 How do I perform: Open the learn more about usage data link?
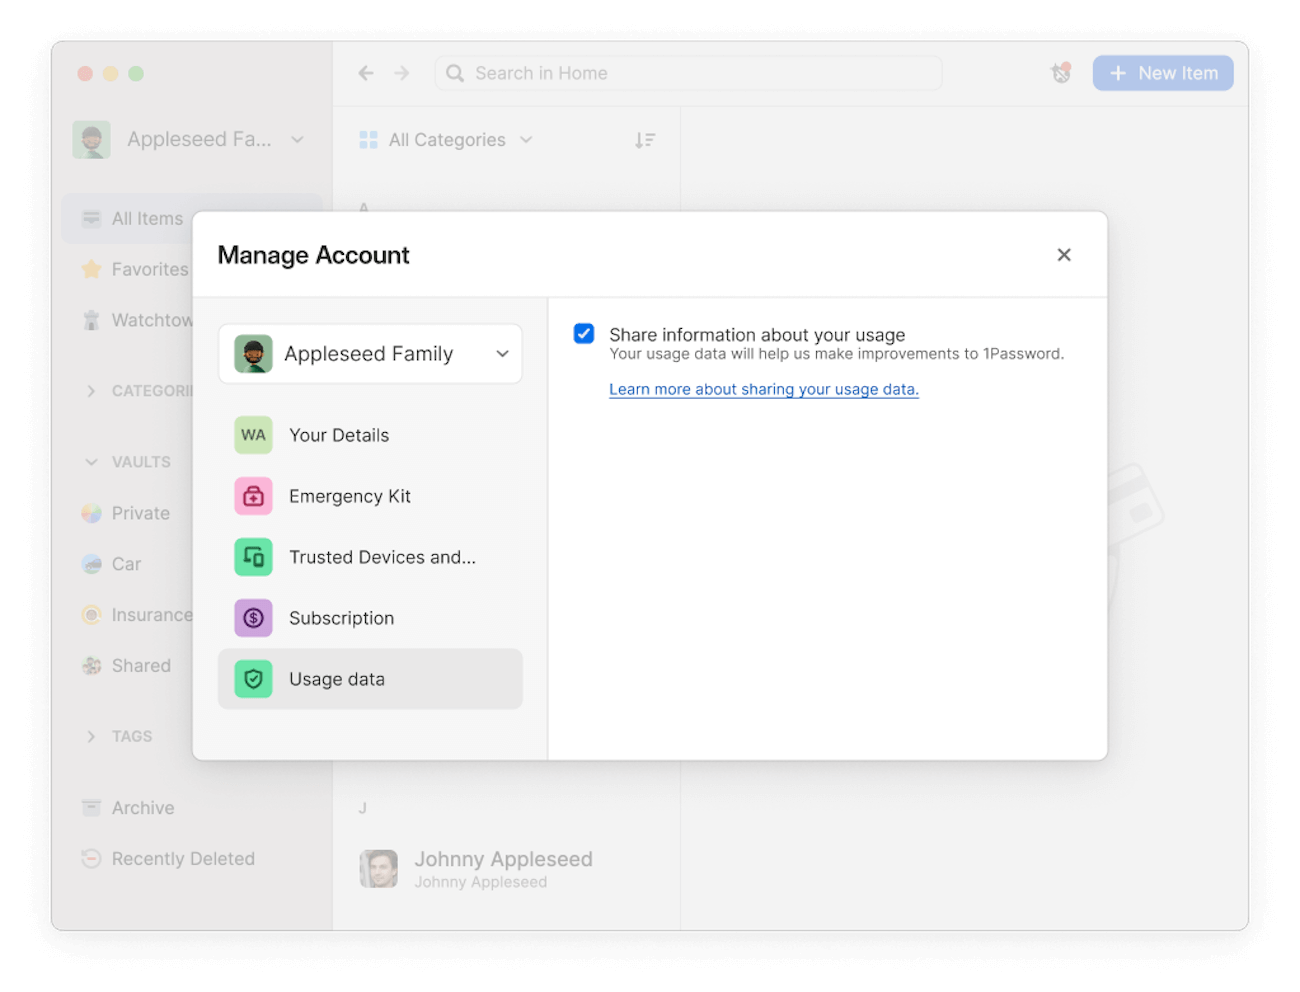(x=763, y=389)
